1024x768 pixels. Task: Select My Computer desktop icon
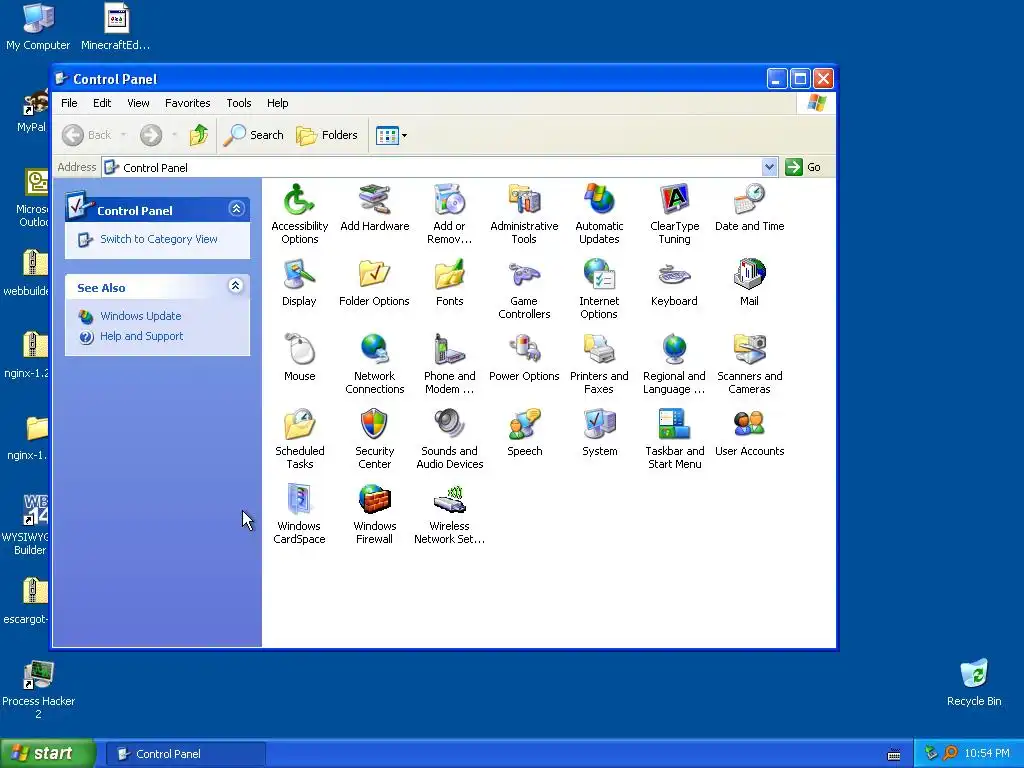click(x=38, y=27)
